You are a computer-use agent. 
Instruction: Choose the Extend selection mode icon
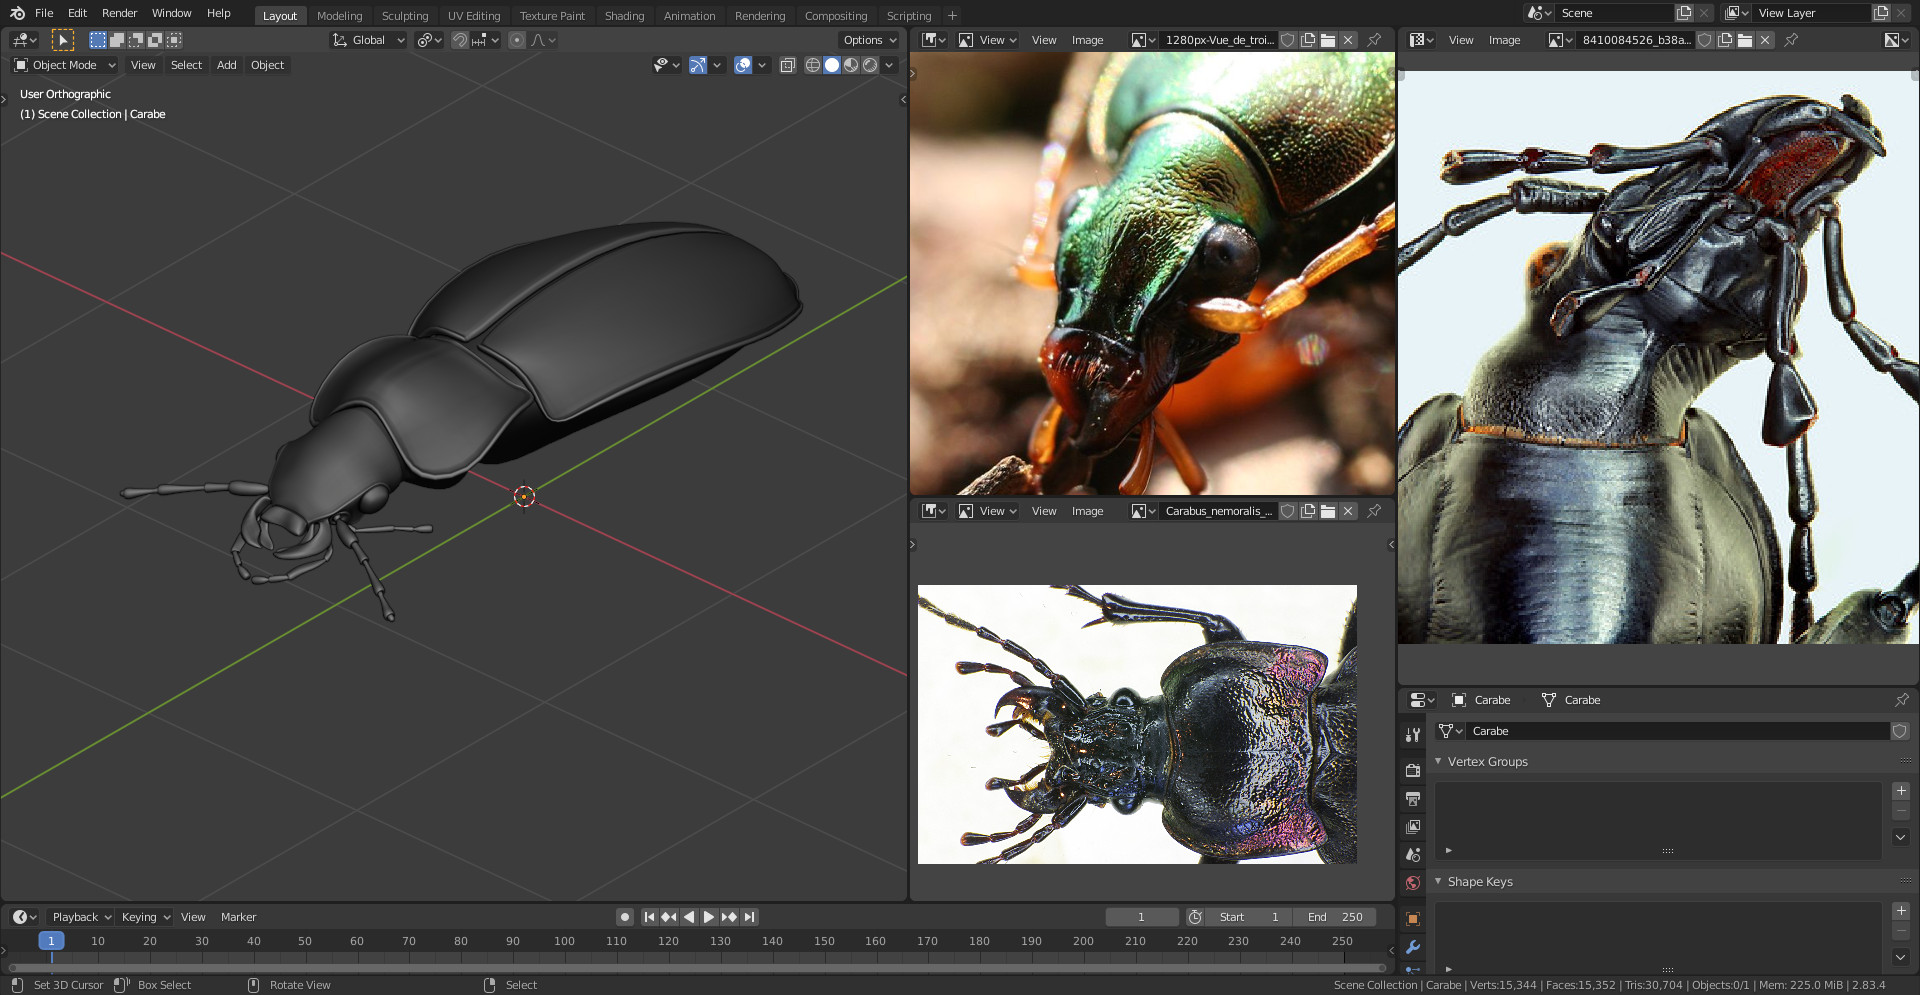coord(117,40)
